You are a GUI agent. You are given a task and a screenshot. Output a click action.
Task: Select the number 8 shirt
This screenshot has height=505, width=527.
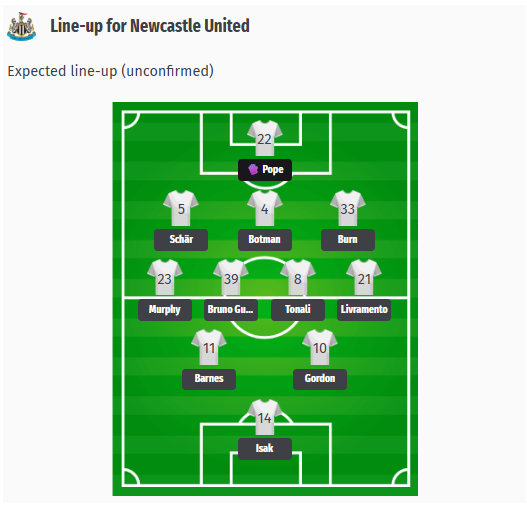point(298,278)
